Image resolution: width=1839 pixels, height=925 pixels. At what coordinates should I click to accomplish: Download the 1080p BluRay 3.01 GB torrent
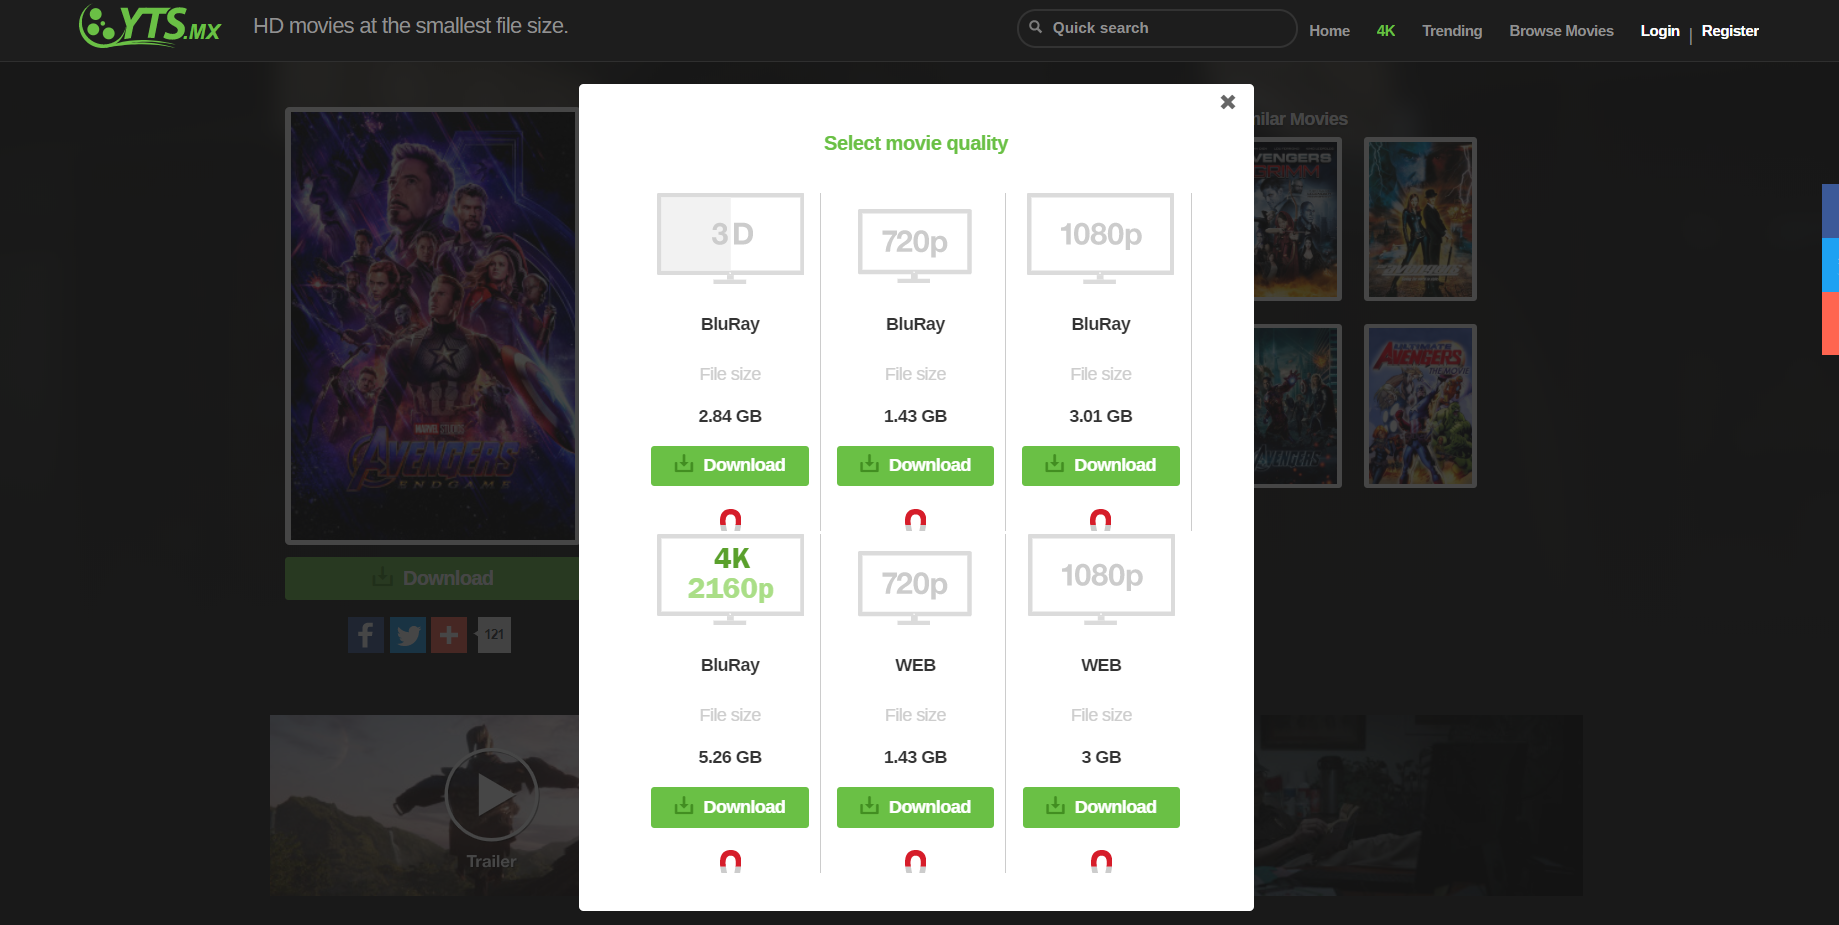[1101, 466]
